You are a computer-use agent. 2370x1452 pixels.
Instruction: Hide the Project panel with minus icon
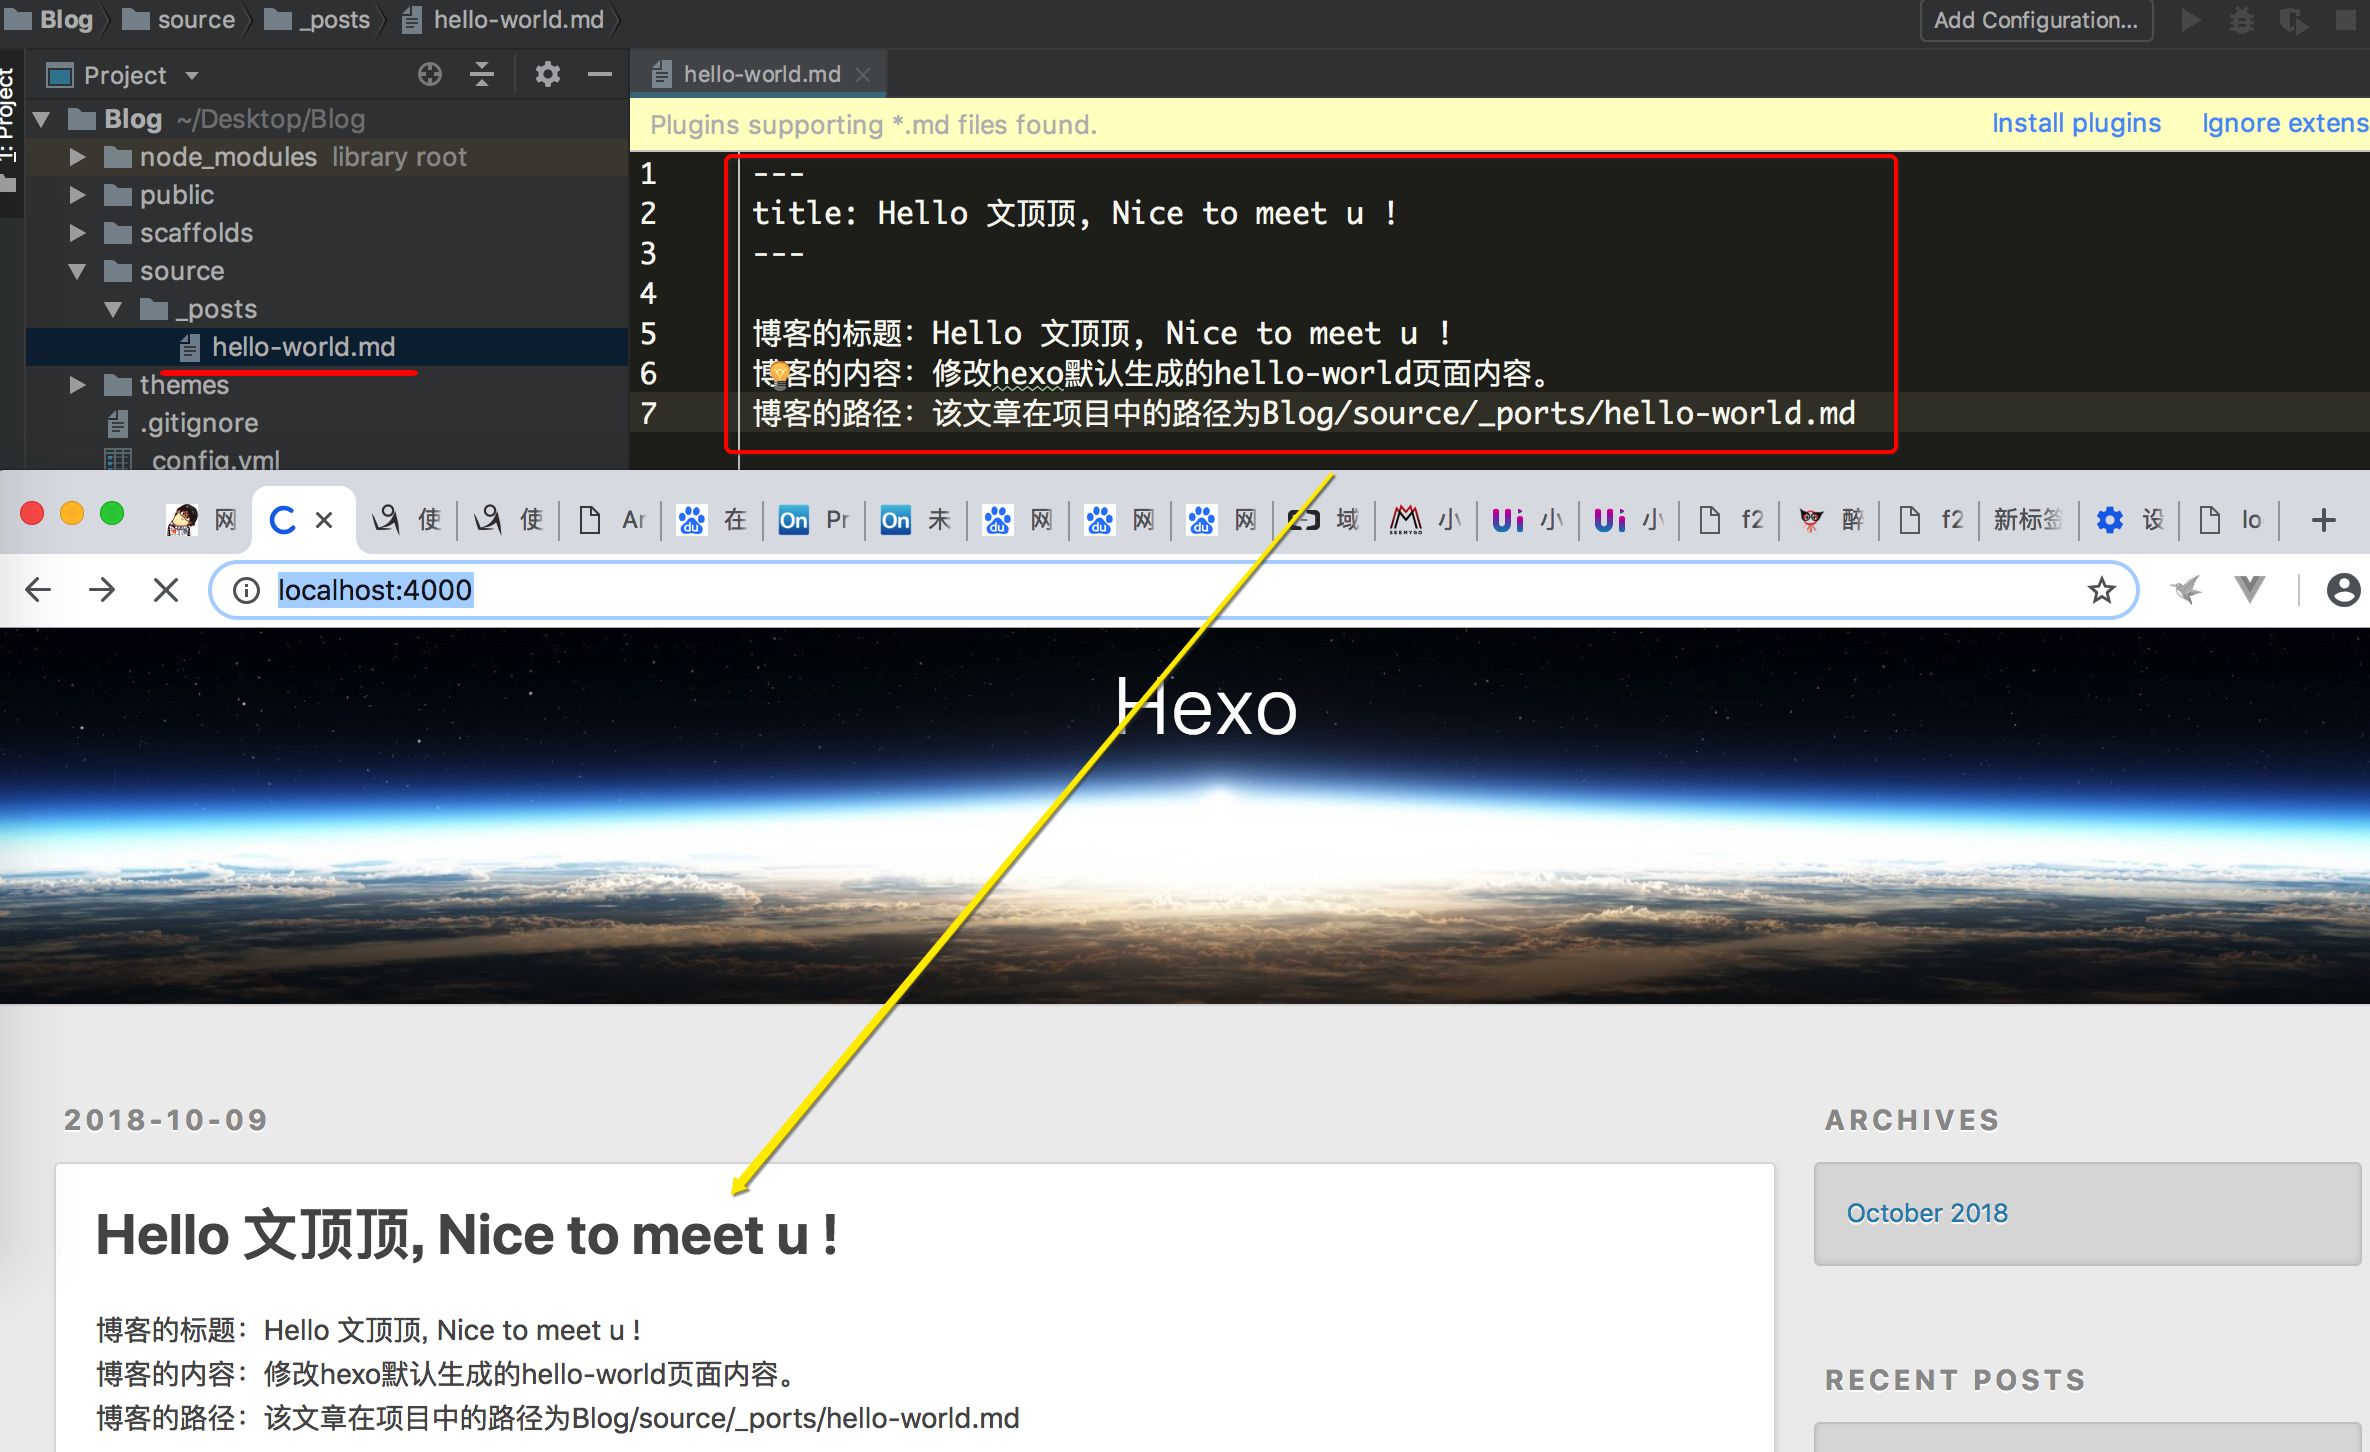599,74
